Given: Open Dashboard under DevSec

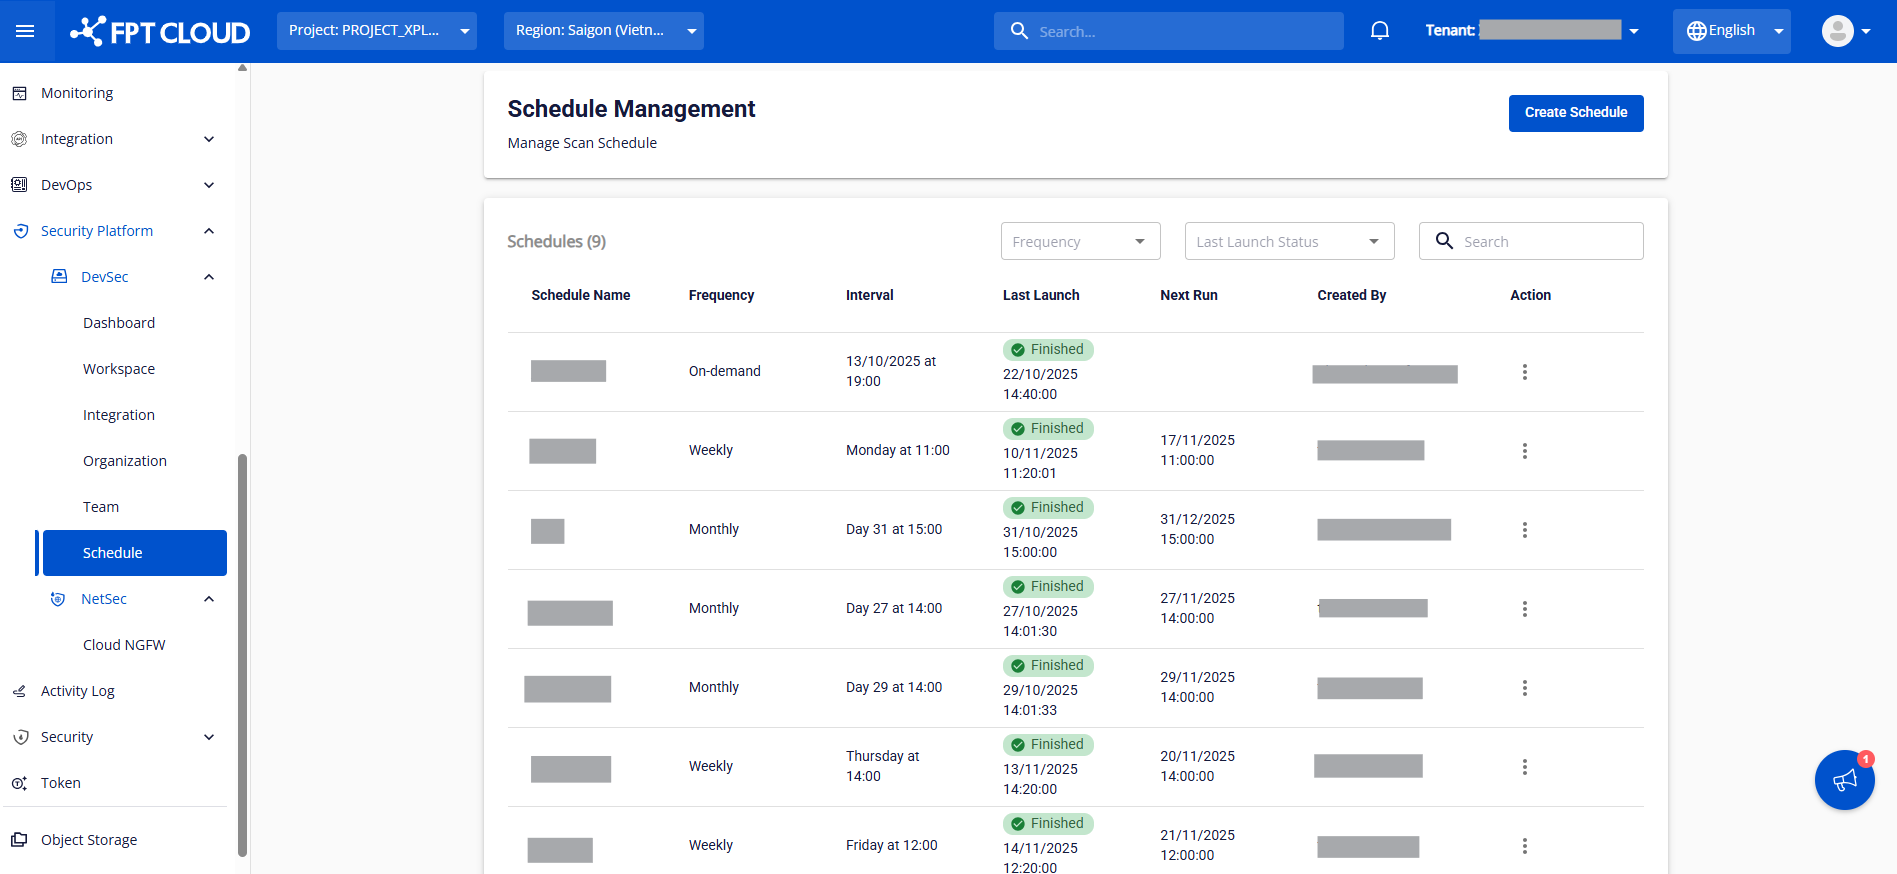Looking at the screenshot, I should click(119, 323).
